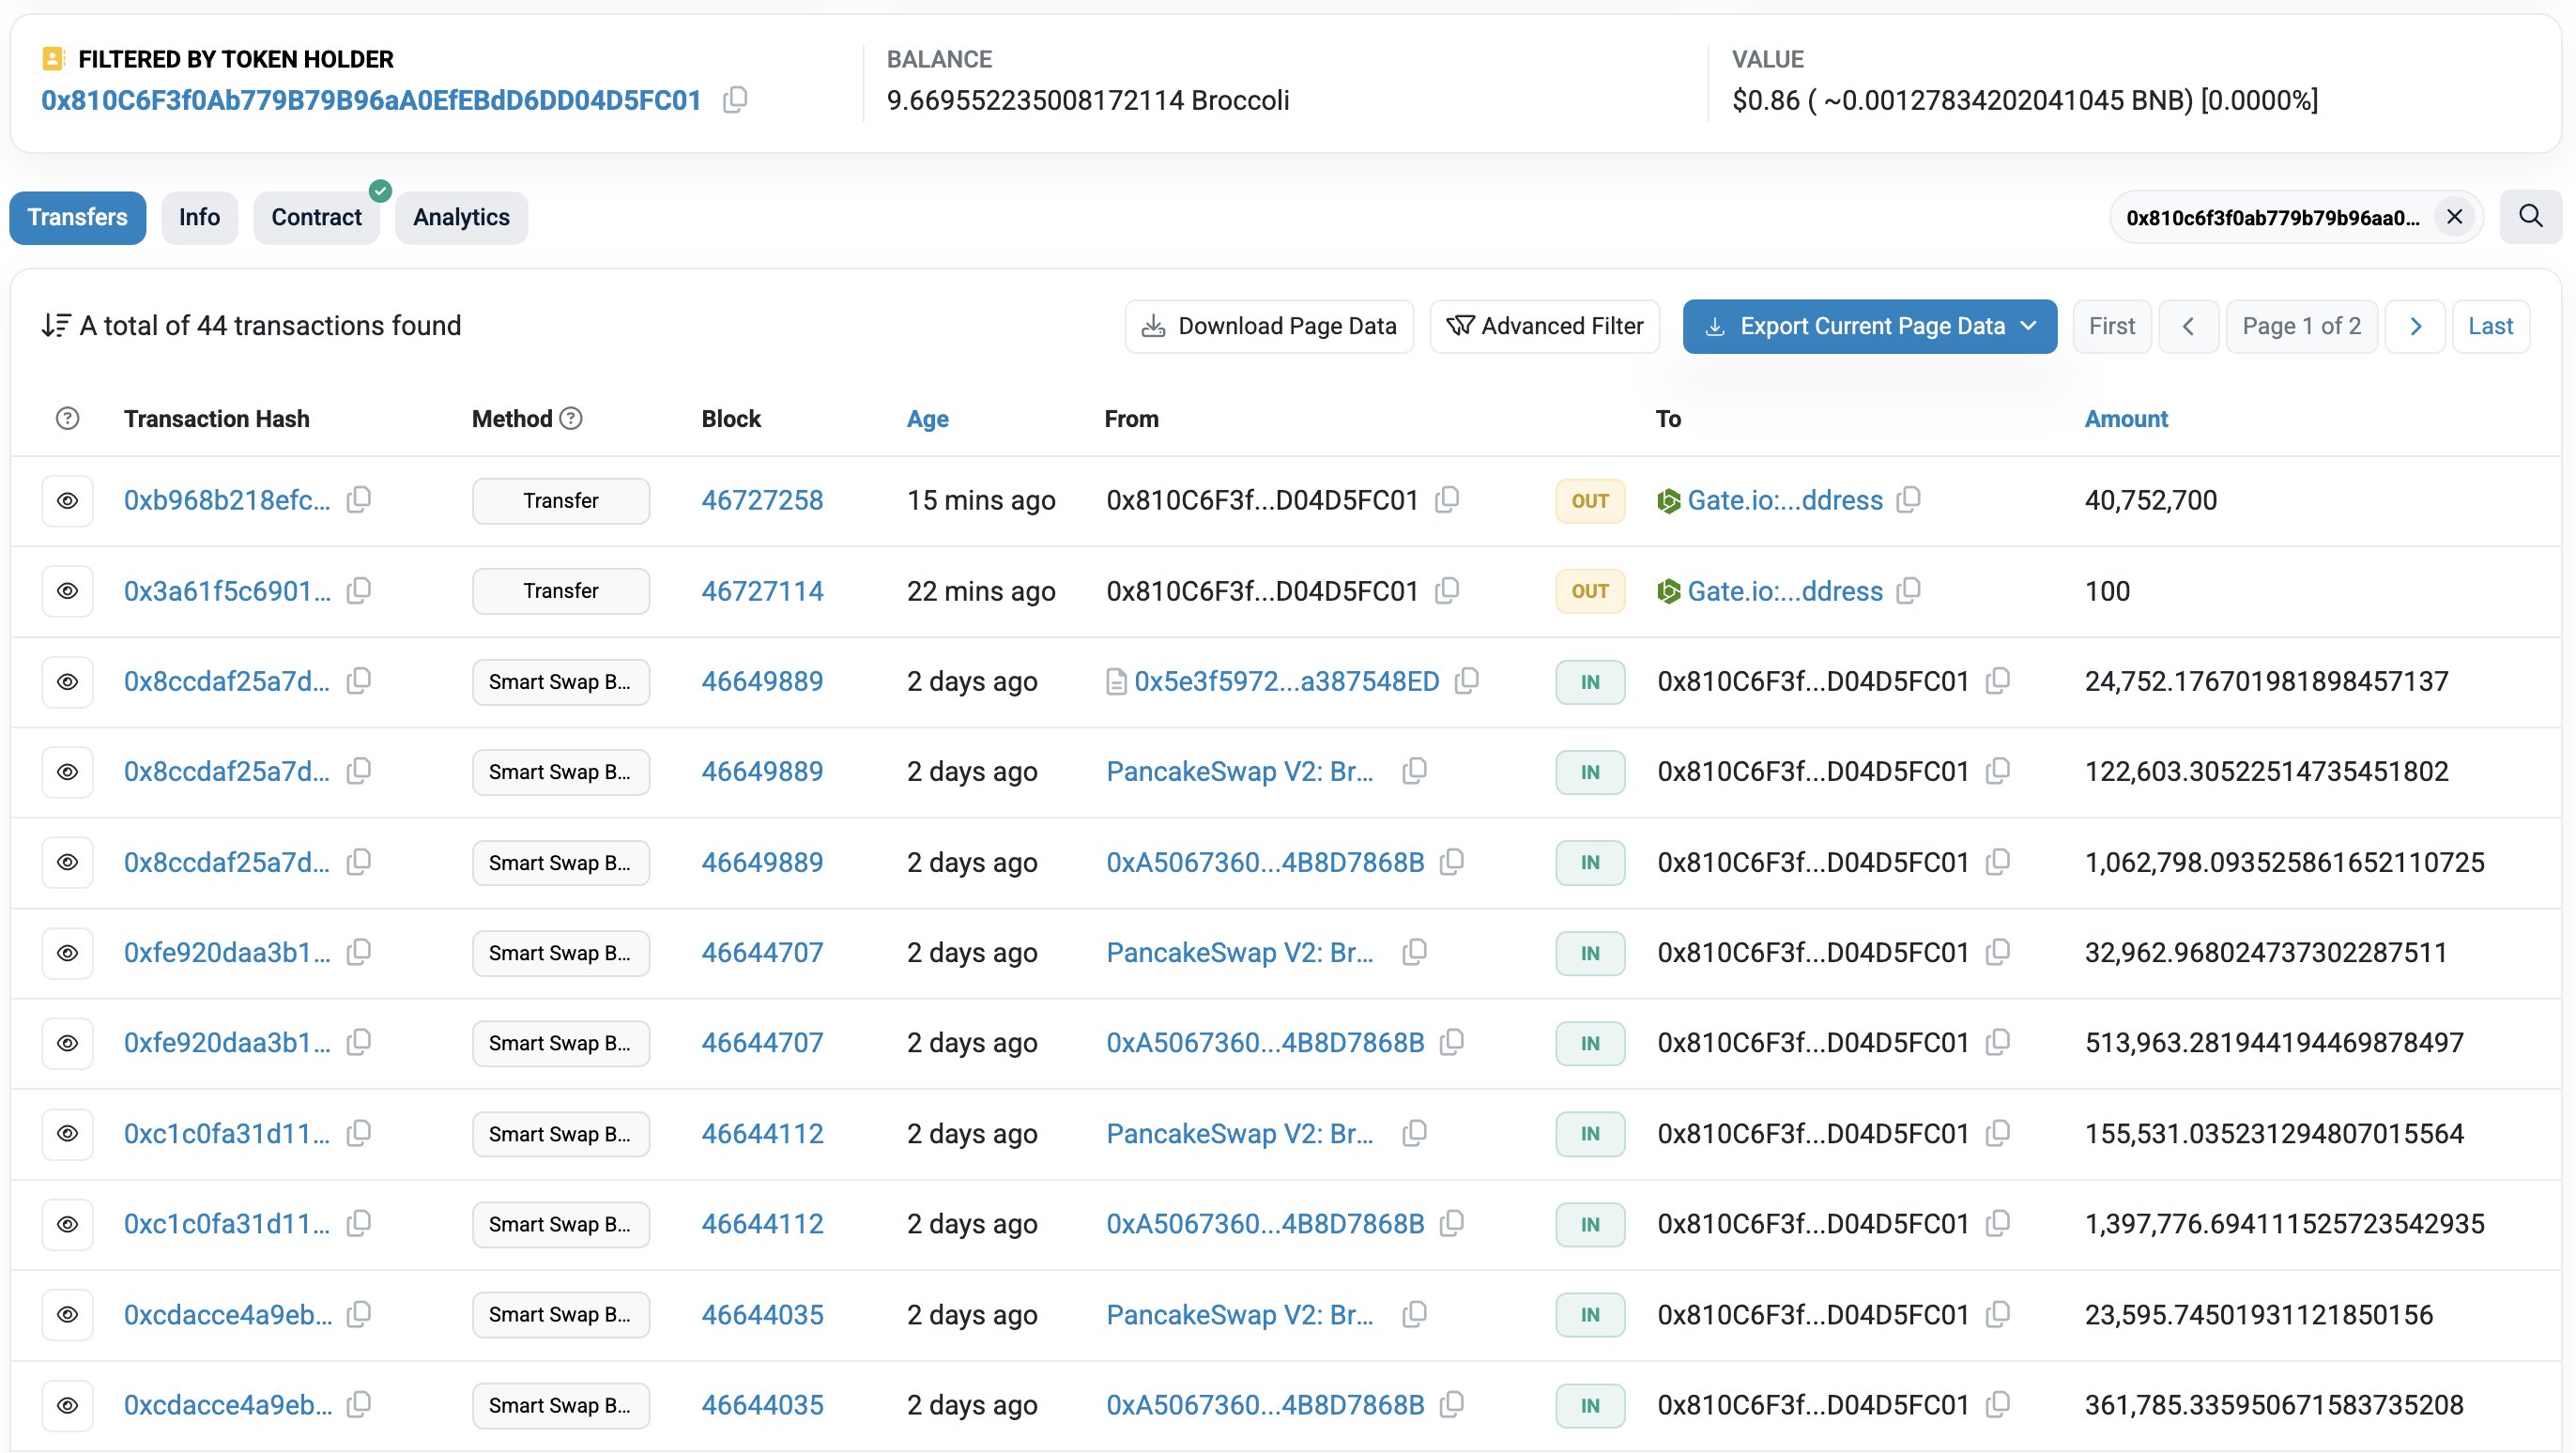This screenshot has height=1453, width=2576.
Task: Click Transfer method badge in block 46727114 row
Action: pyautogui.click(x=561, y=591)
